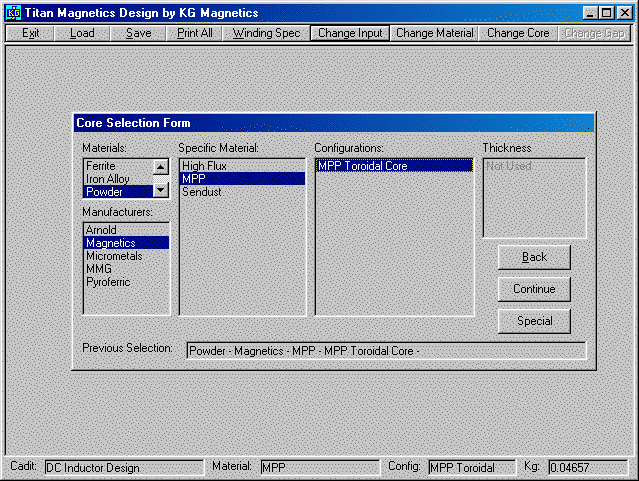Click the Continue button

(534, 289)
